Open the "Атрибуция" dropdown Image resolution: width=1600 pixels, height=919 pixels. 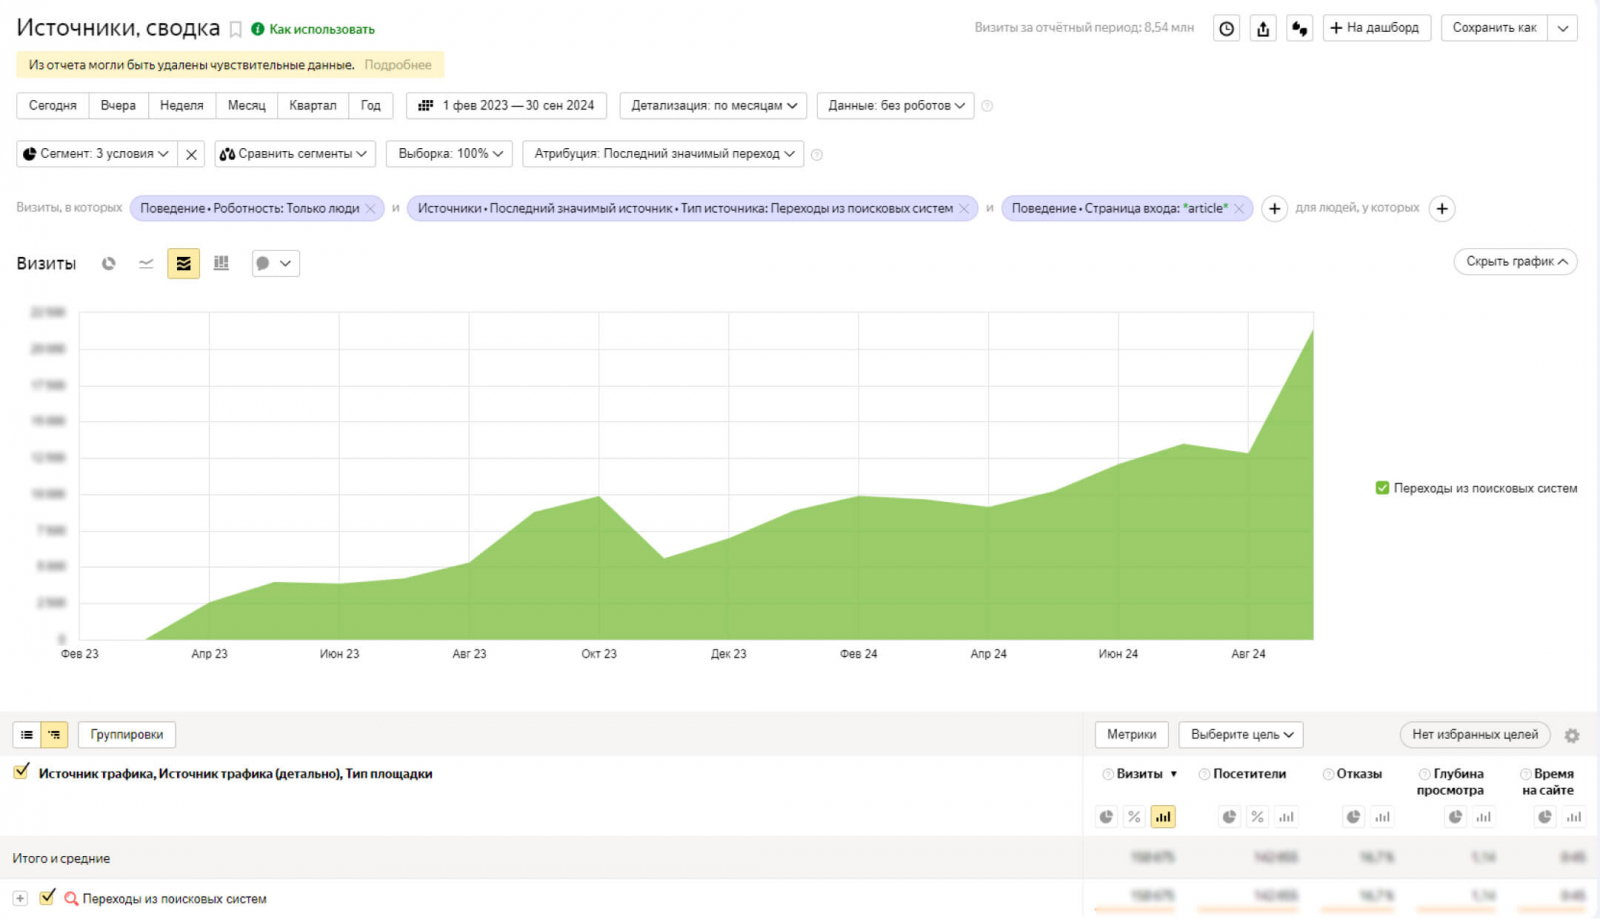click(x=664, y=154)
